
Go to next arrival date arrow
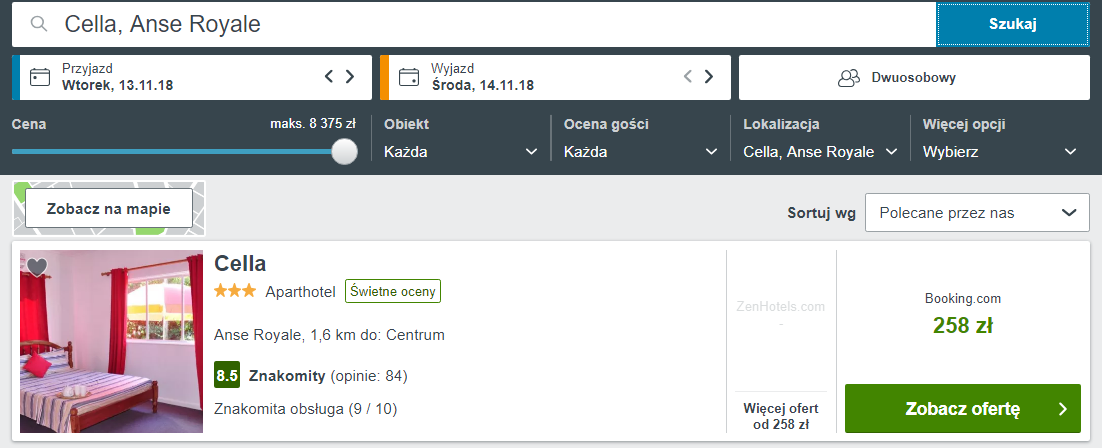[x=350, y=77]
